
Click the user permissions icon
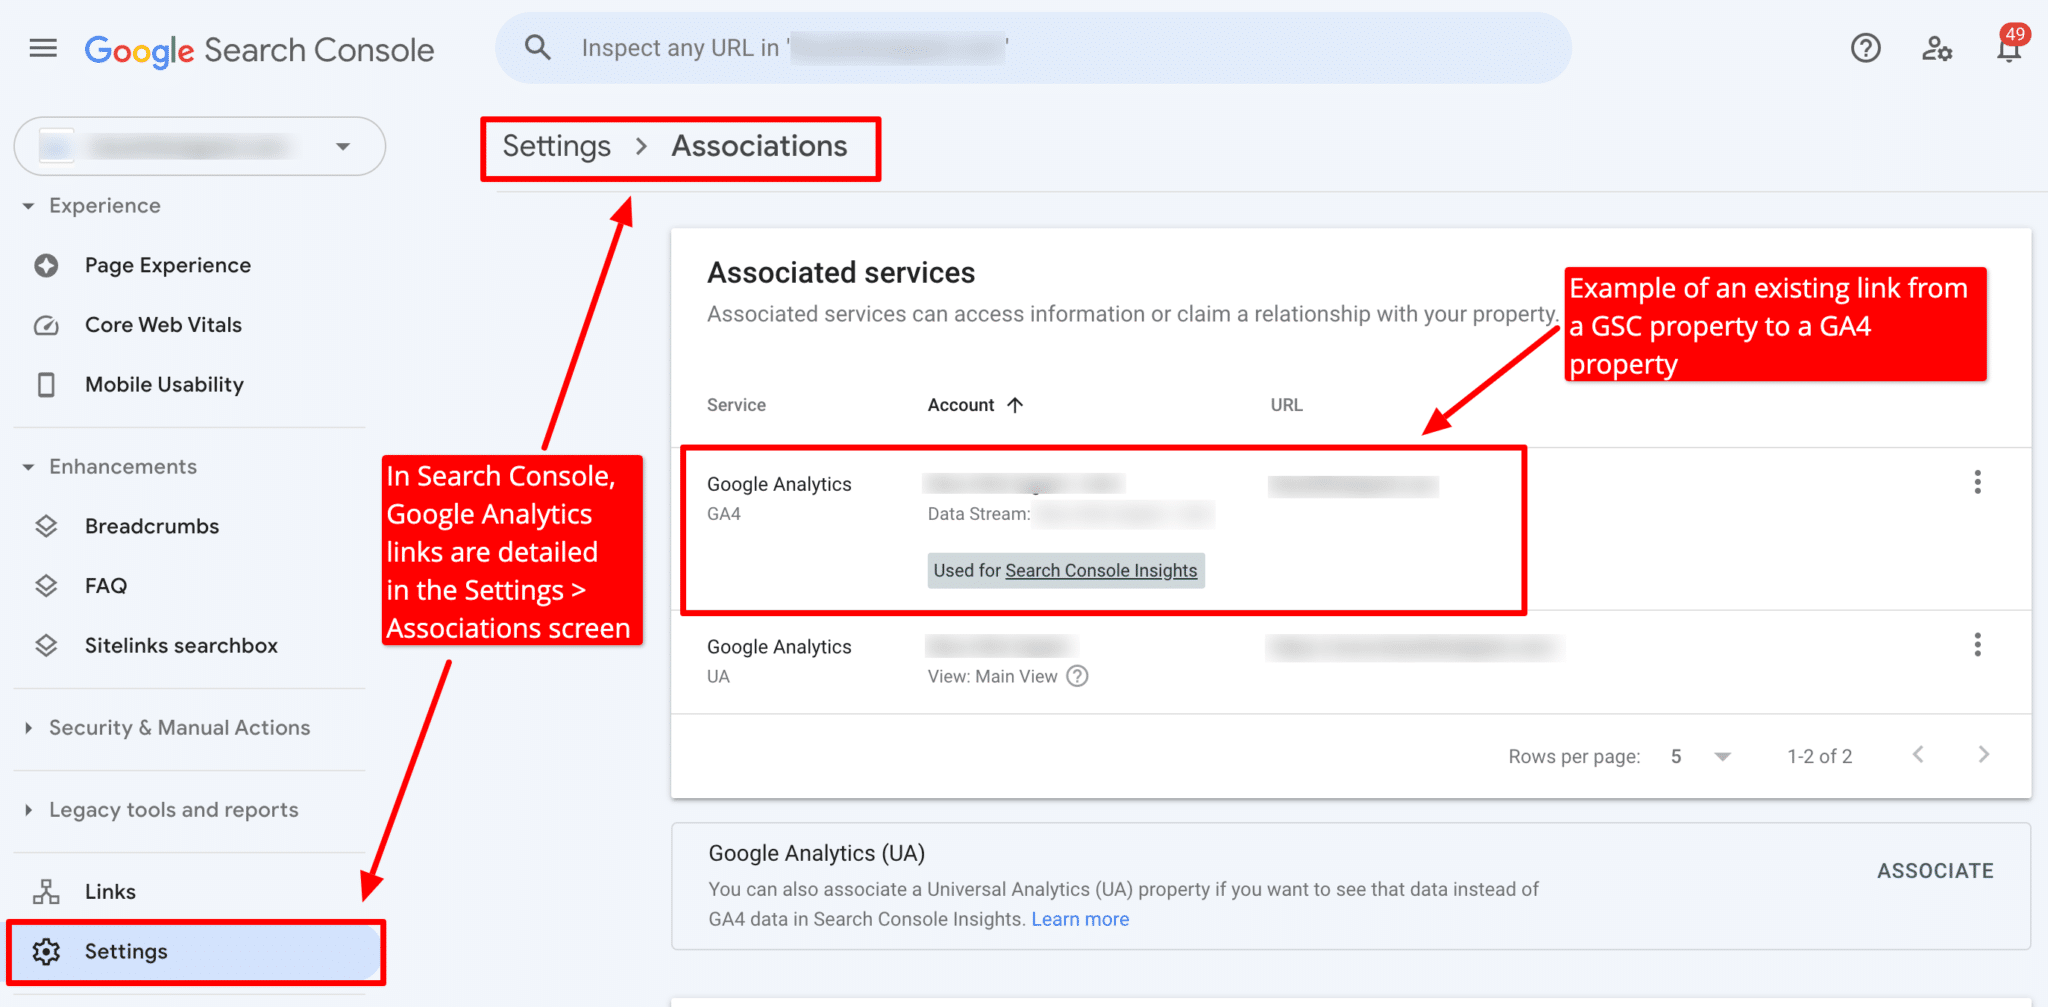pyautogui.click(x=1937, y=47)
